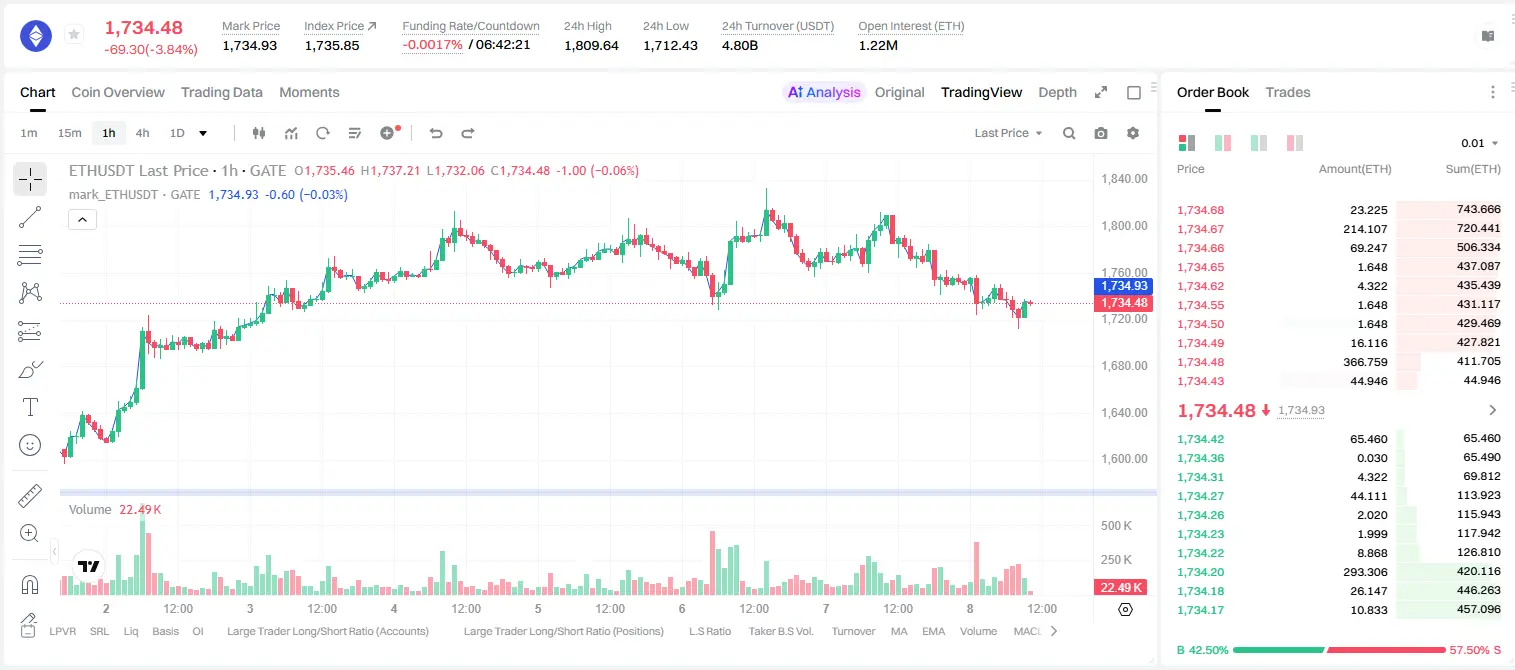
Task: Open chart settings gear icon
Action: click(x=1133, y=133)
